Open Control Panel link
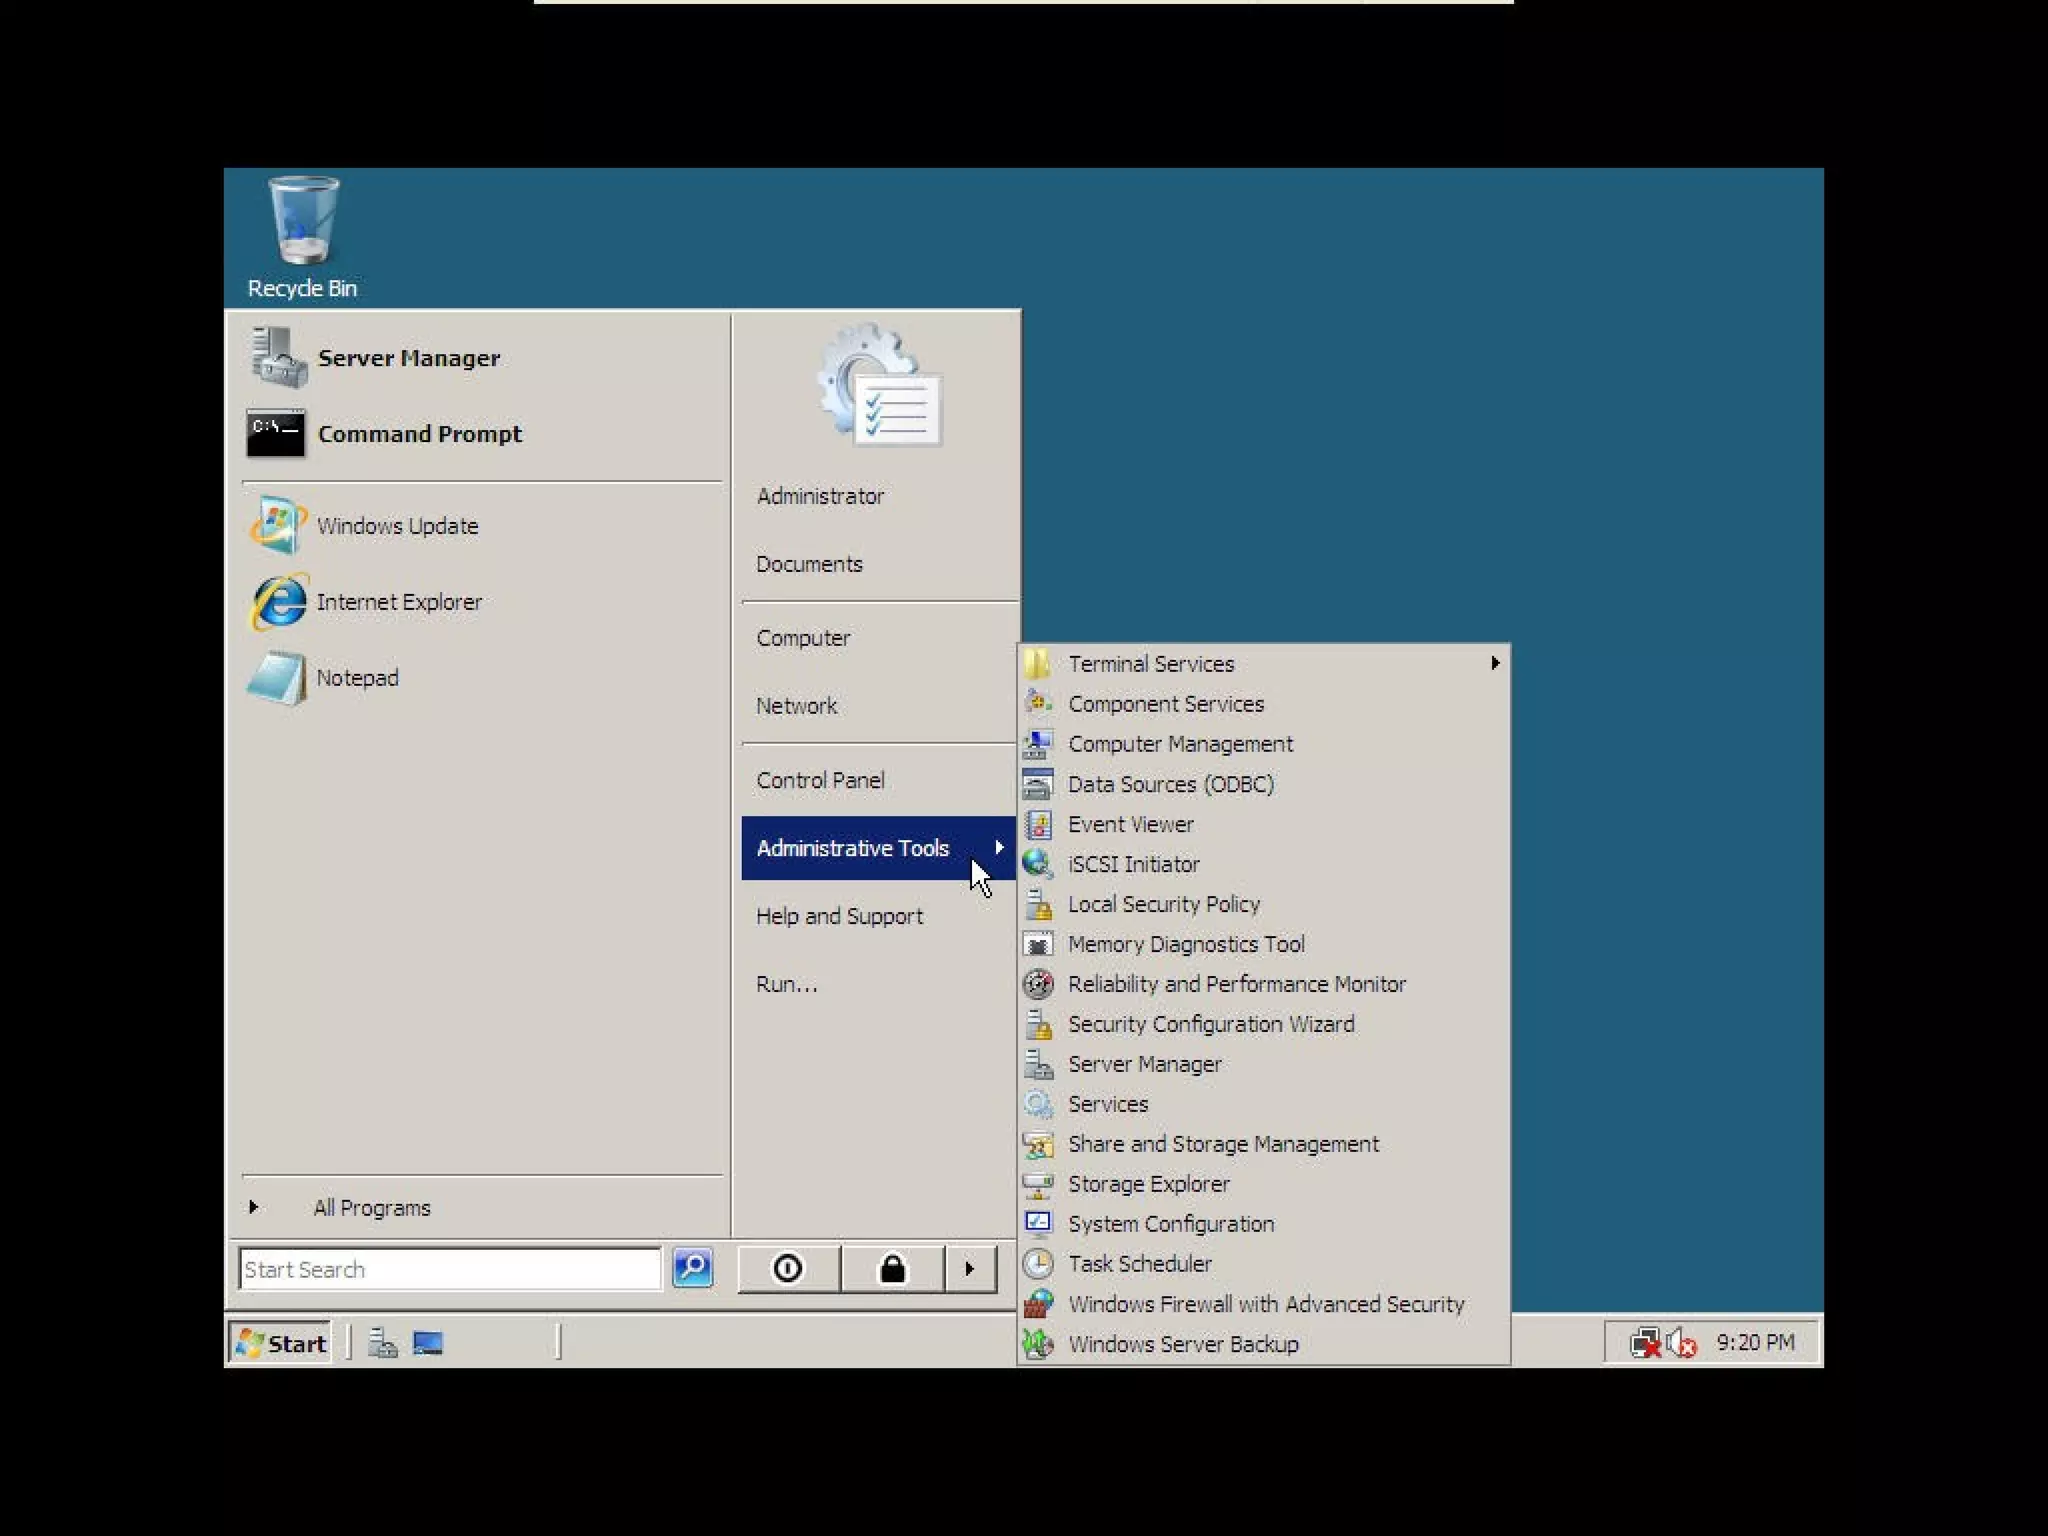2048x1536 pixels. tap(820, 780)
